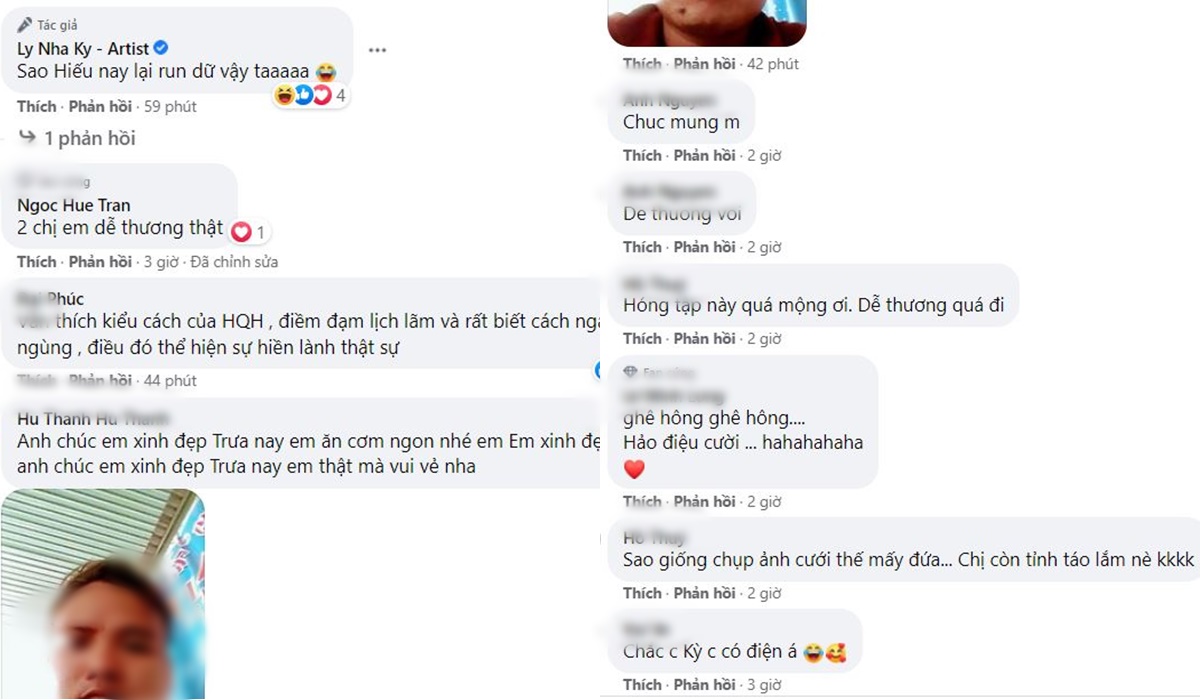1200x700 pixels.
Task: Open the cropped photo thumbnail at top right
Action: tap(707, 22)
